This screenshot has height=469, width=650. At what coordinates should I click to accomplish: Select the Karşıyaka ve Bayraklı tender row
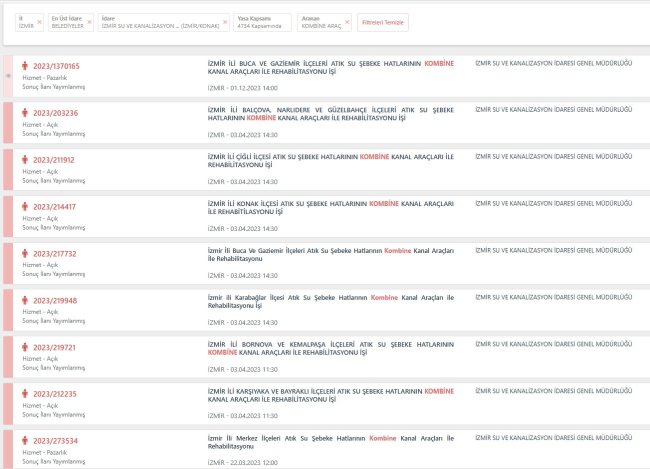click(x=331, y=395)
